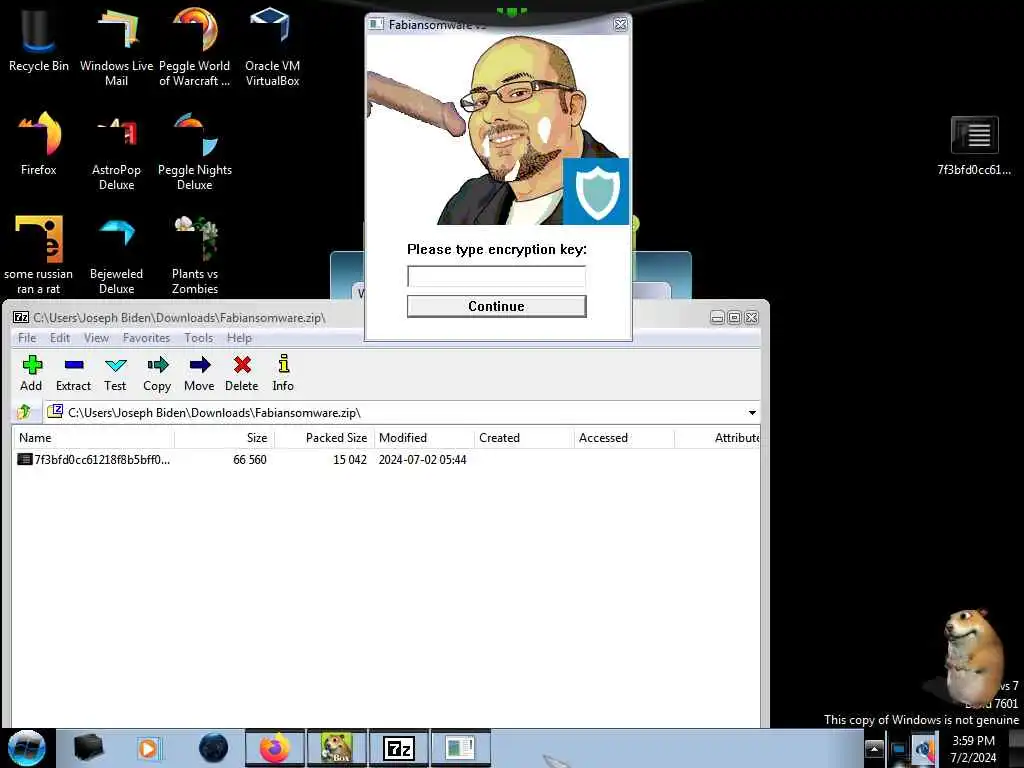This screenshot has height=768, width=1024.
Task: Select AstroPop Deluxe desktop icon
Action: [x=116, y=152]
